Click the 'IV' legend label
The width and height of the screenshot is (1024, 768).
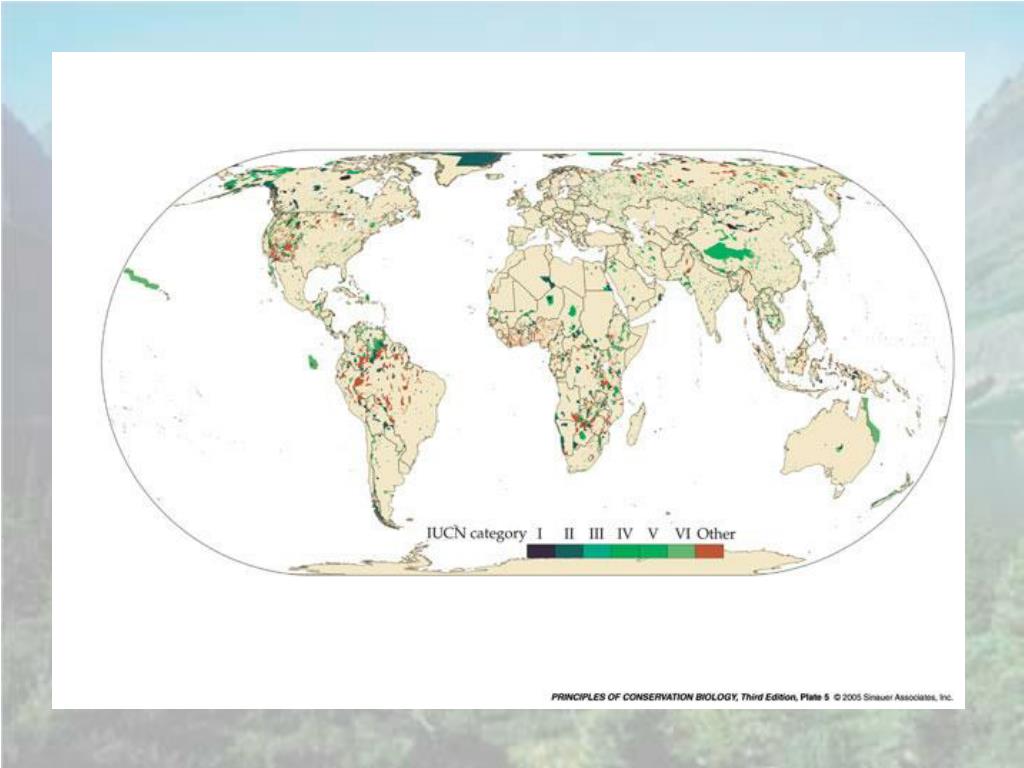(625, 534)
